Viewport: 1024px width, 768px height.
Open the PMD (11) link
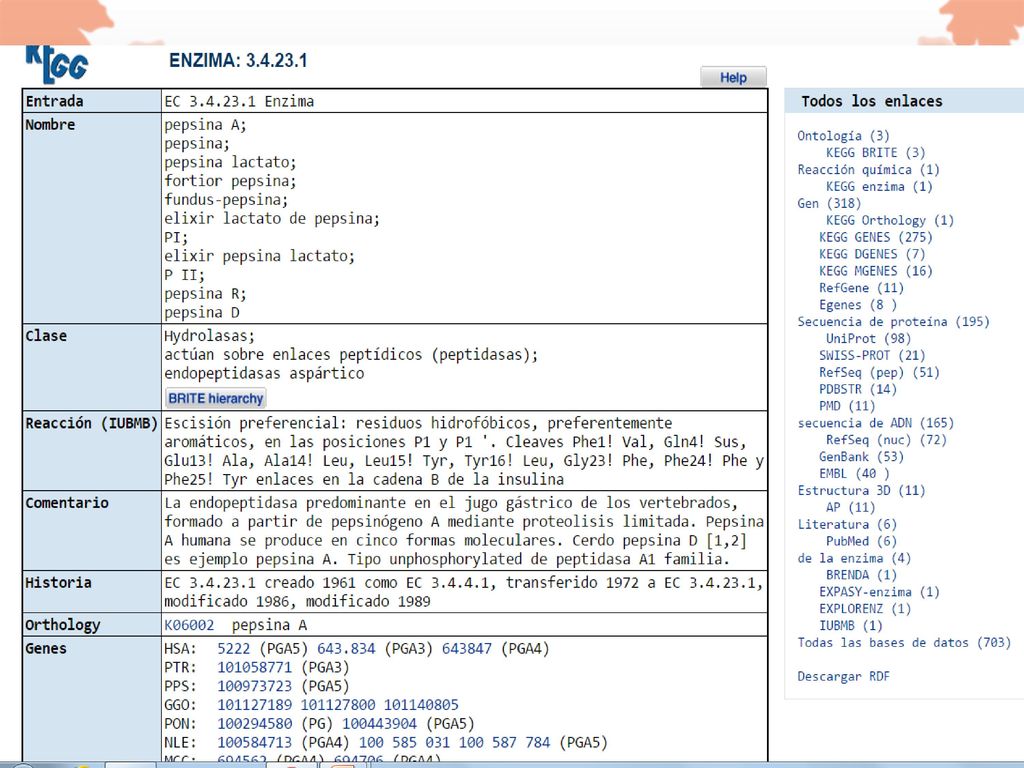tap(847, 406)
